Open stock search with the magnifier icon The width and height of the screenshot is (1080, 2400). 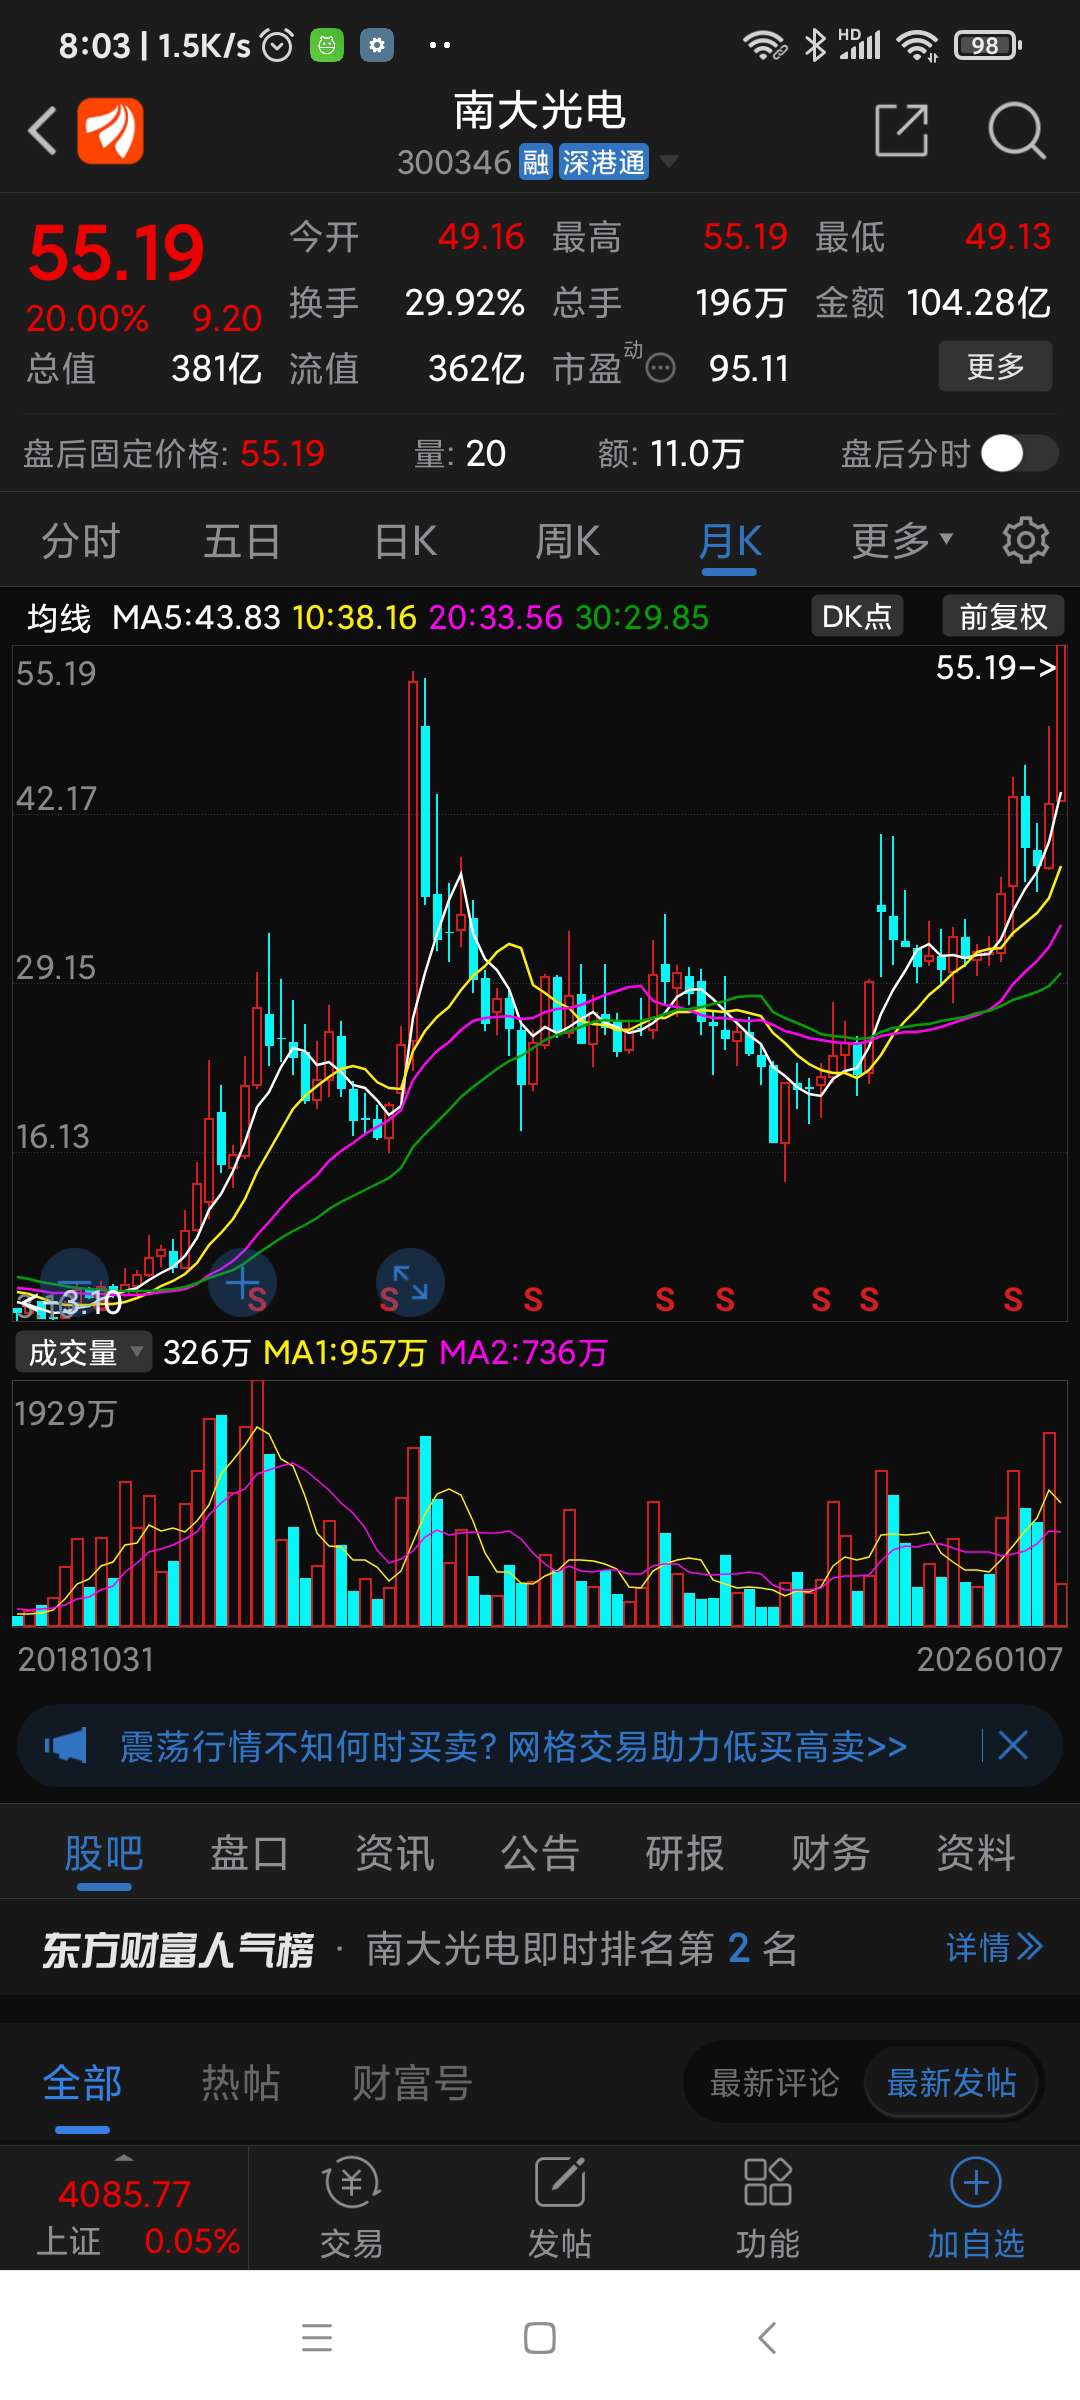[x=1016, y=130]
